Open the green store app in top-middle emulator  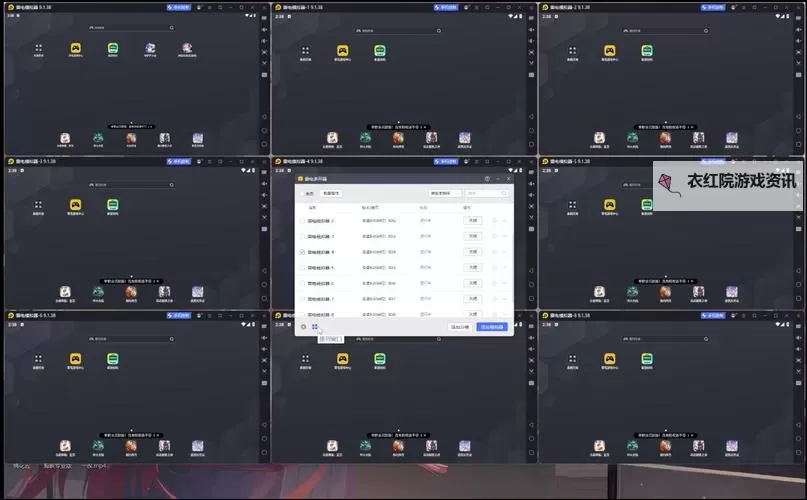[x=380, y=51]
